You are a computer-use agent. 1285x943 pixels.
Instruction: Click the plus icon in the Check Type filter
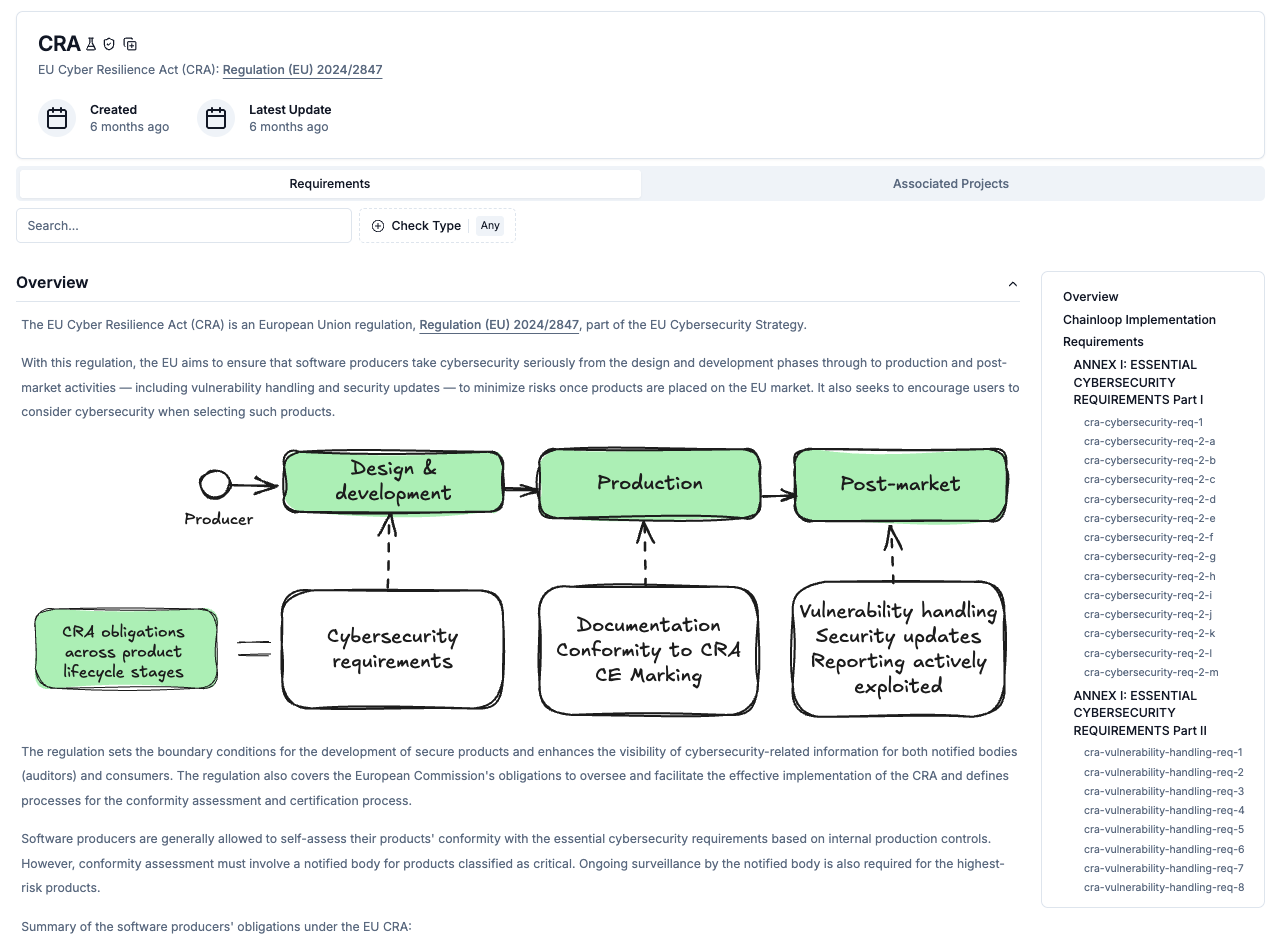pyautogui.click(x=378, y=226)
